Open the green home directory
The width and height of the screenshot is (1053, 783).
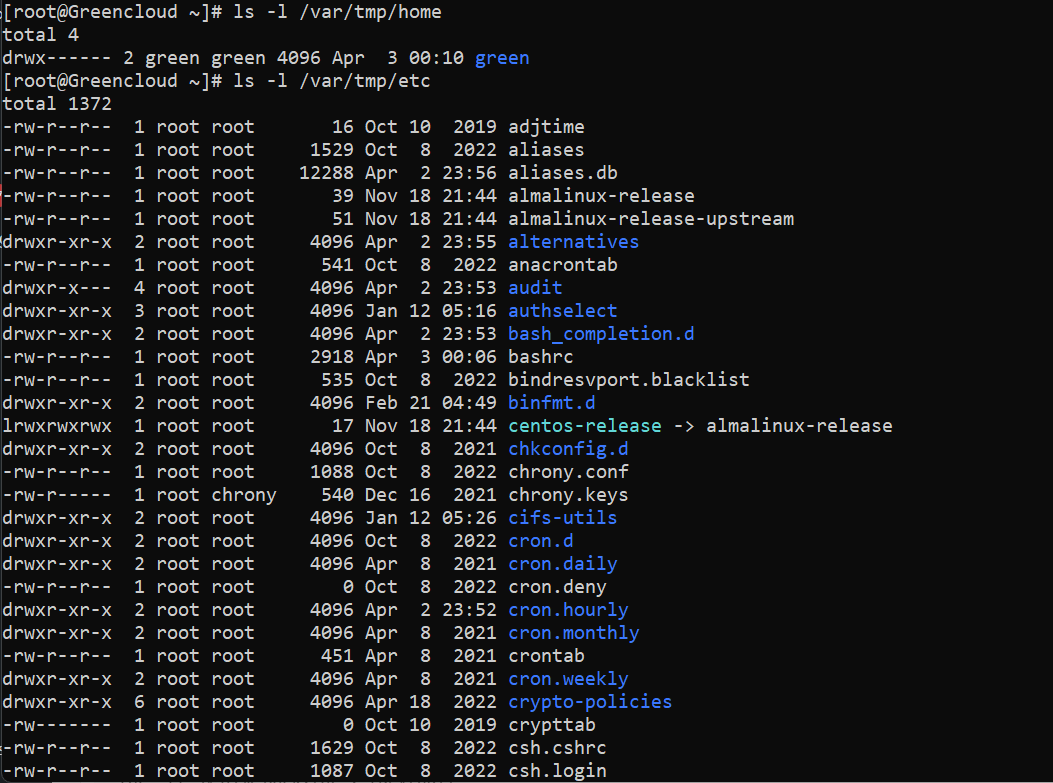click(x=501, y=57)
